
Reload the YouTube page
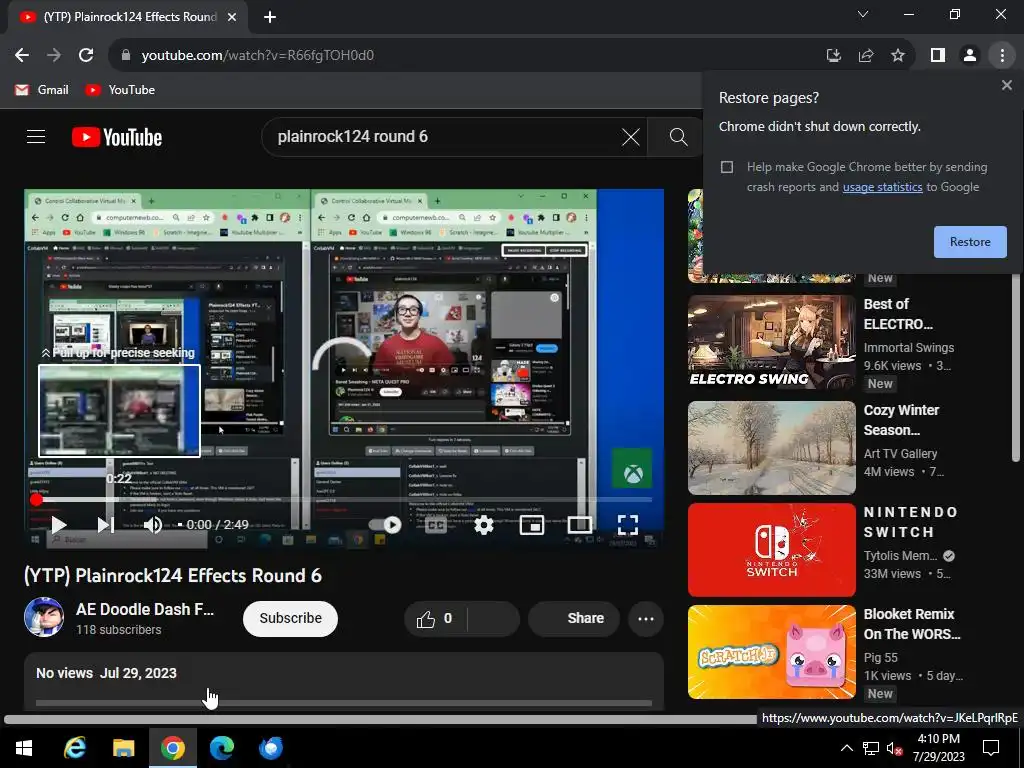[x=86, y=56]
